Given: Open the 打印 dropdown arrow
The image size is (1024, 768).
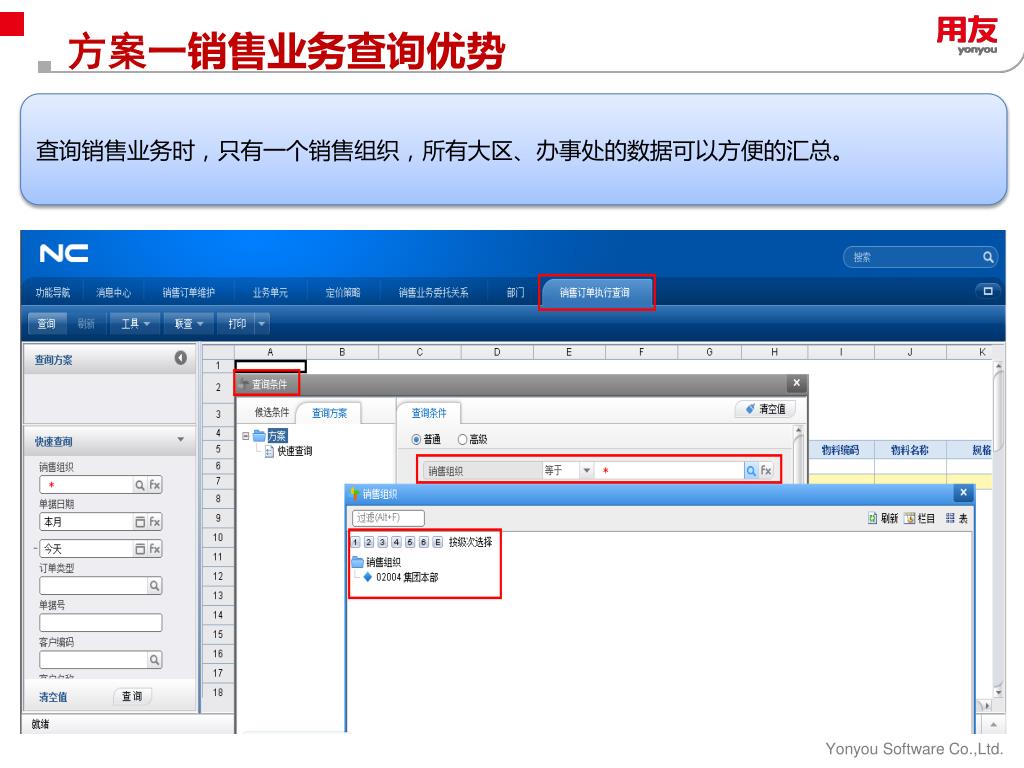Looking at the screenshot, I should point(262,323).
